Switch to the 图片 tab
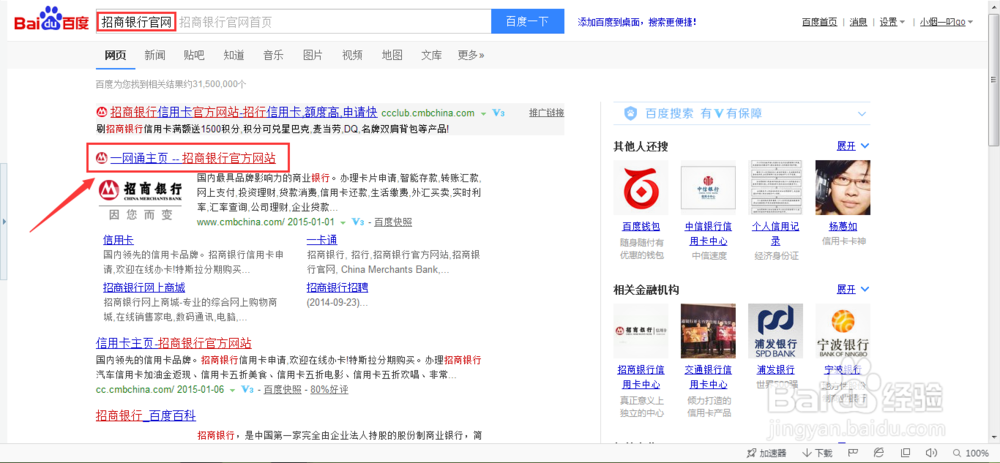The image size is (1000, 463). [312, 55]
